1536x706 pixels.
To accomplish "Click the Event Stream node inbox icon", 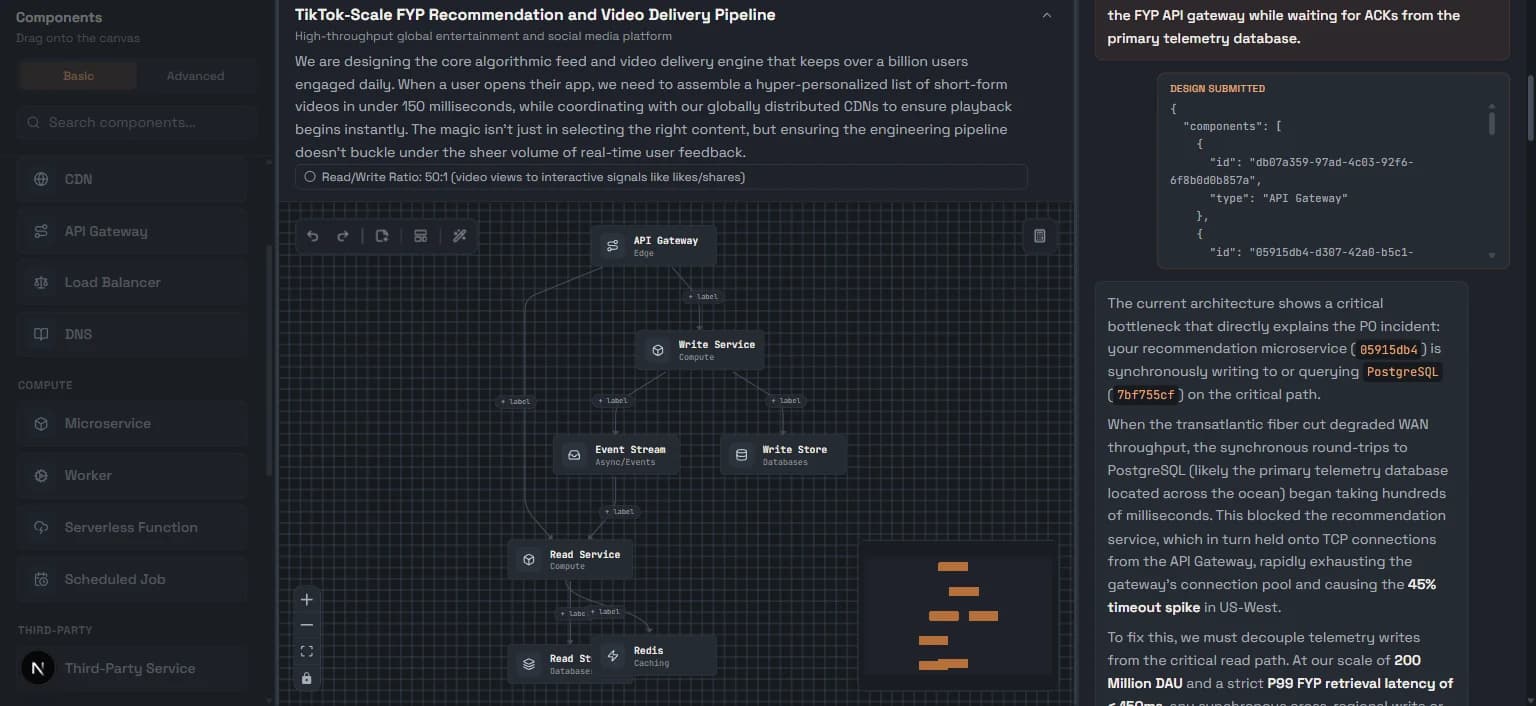I will coord(574,454).
